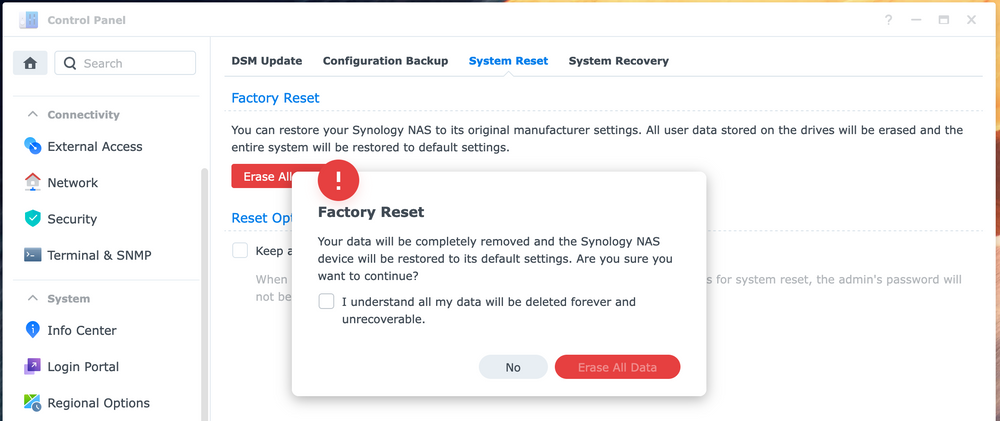
Task: Click the Terminal & SNMP icon
Action: coord(33,255)
